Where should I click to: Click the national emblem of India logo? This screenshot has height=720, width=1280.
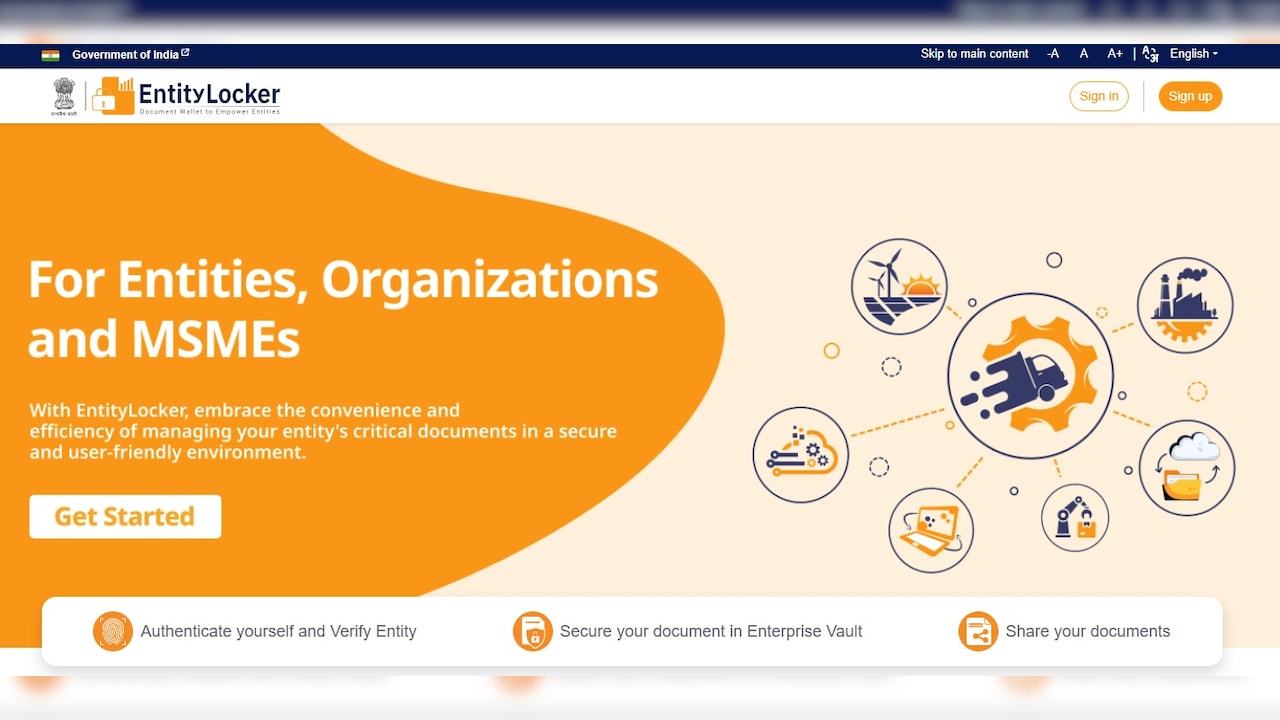coord(64,96)
